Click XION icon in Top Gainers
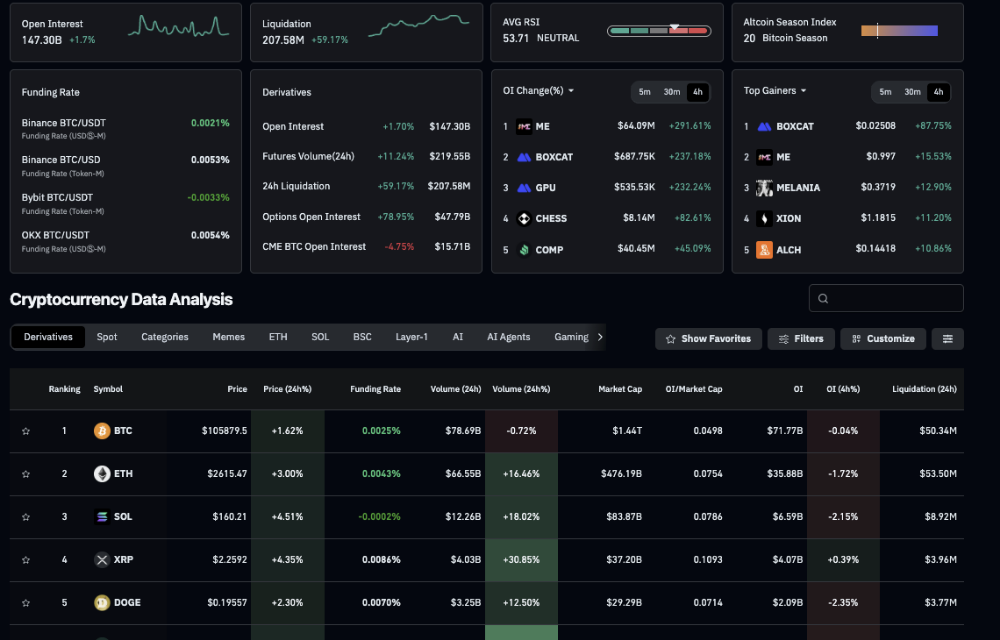The width and height of the screenshot is (1000, 640). click(764, 219)
